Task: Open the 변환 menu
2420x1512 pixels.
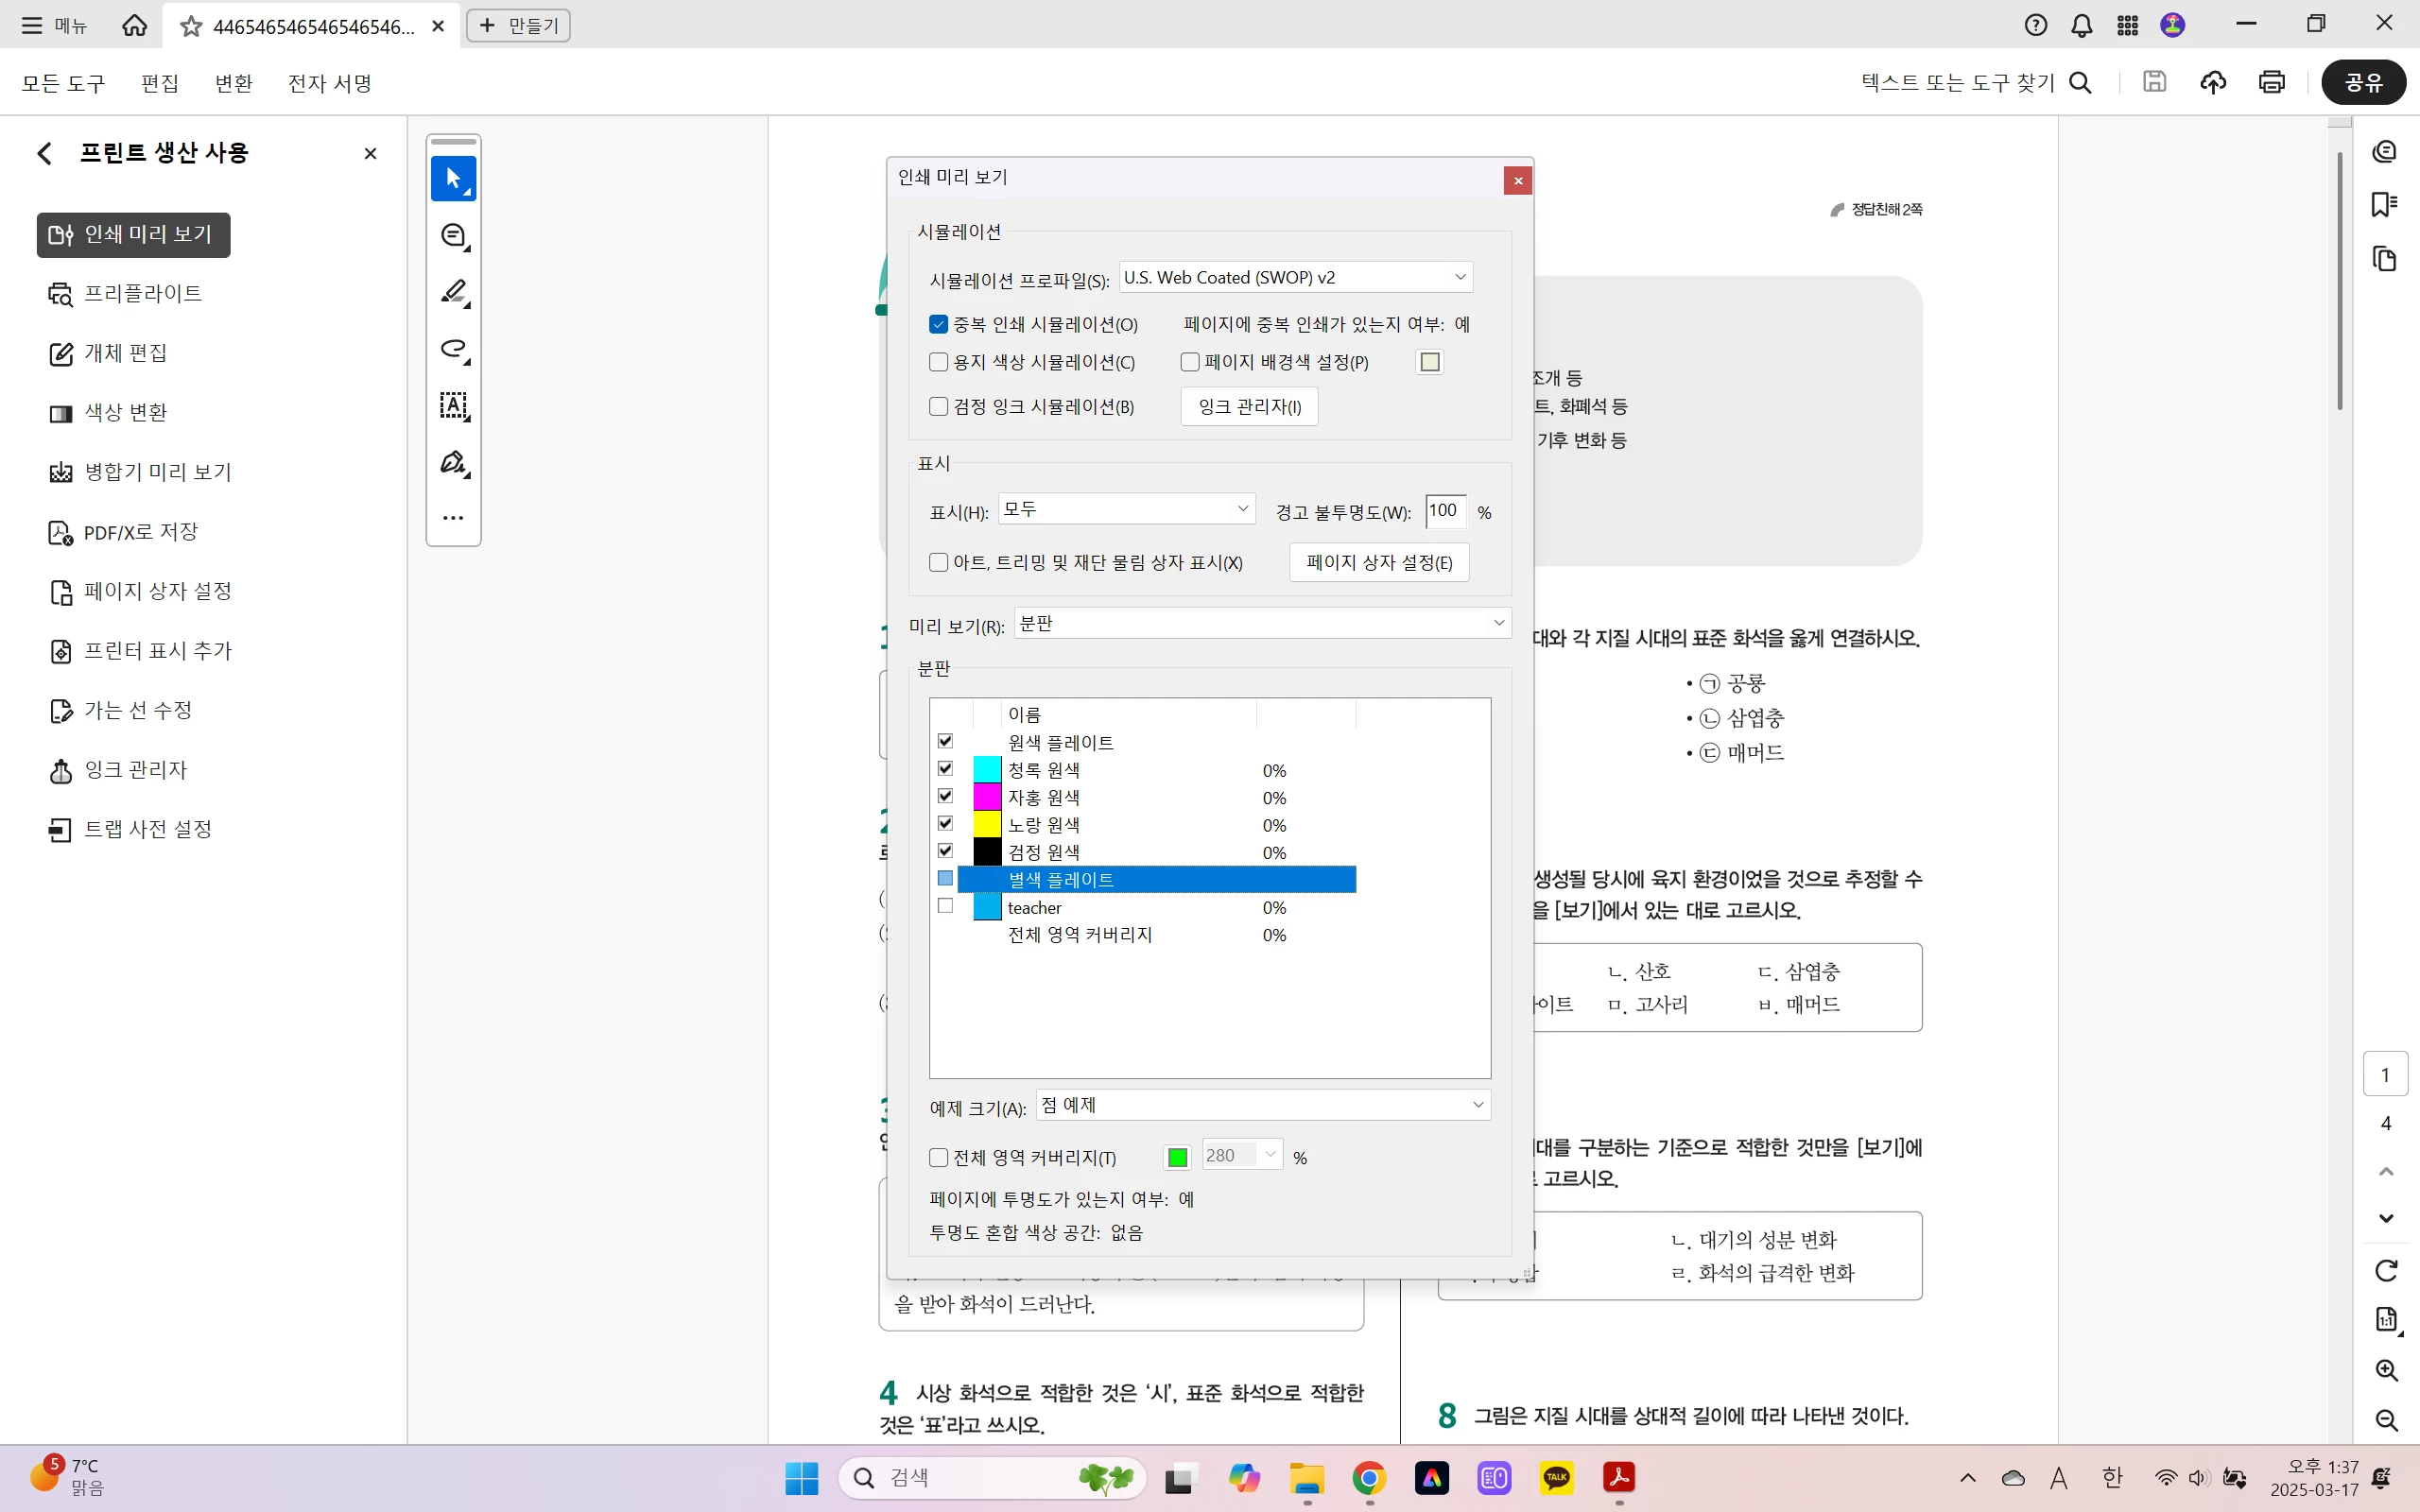Action: pos(233,83)
